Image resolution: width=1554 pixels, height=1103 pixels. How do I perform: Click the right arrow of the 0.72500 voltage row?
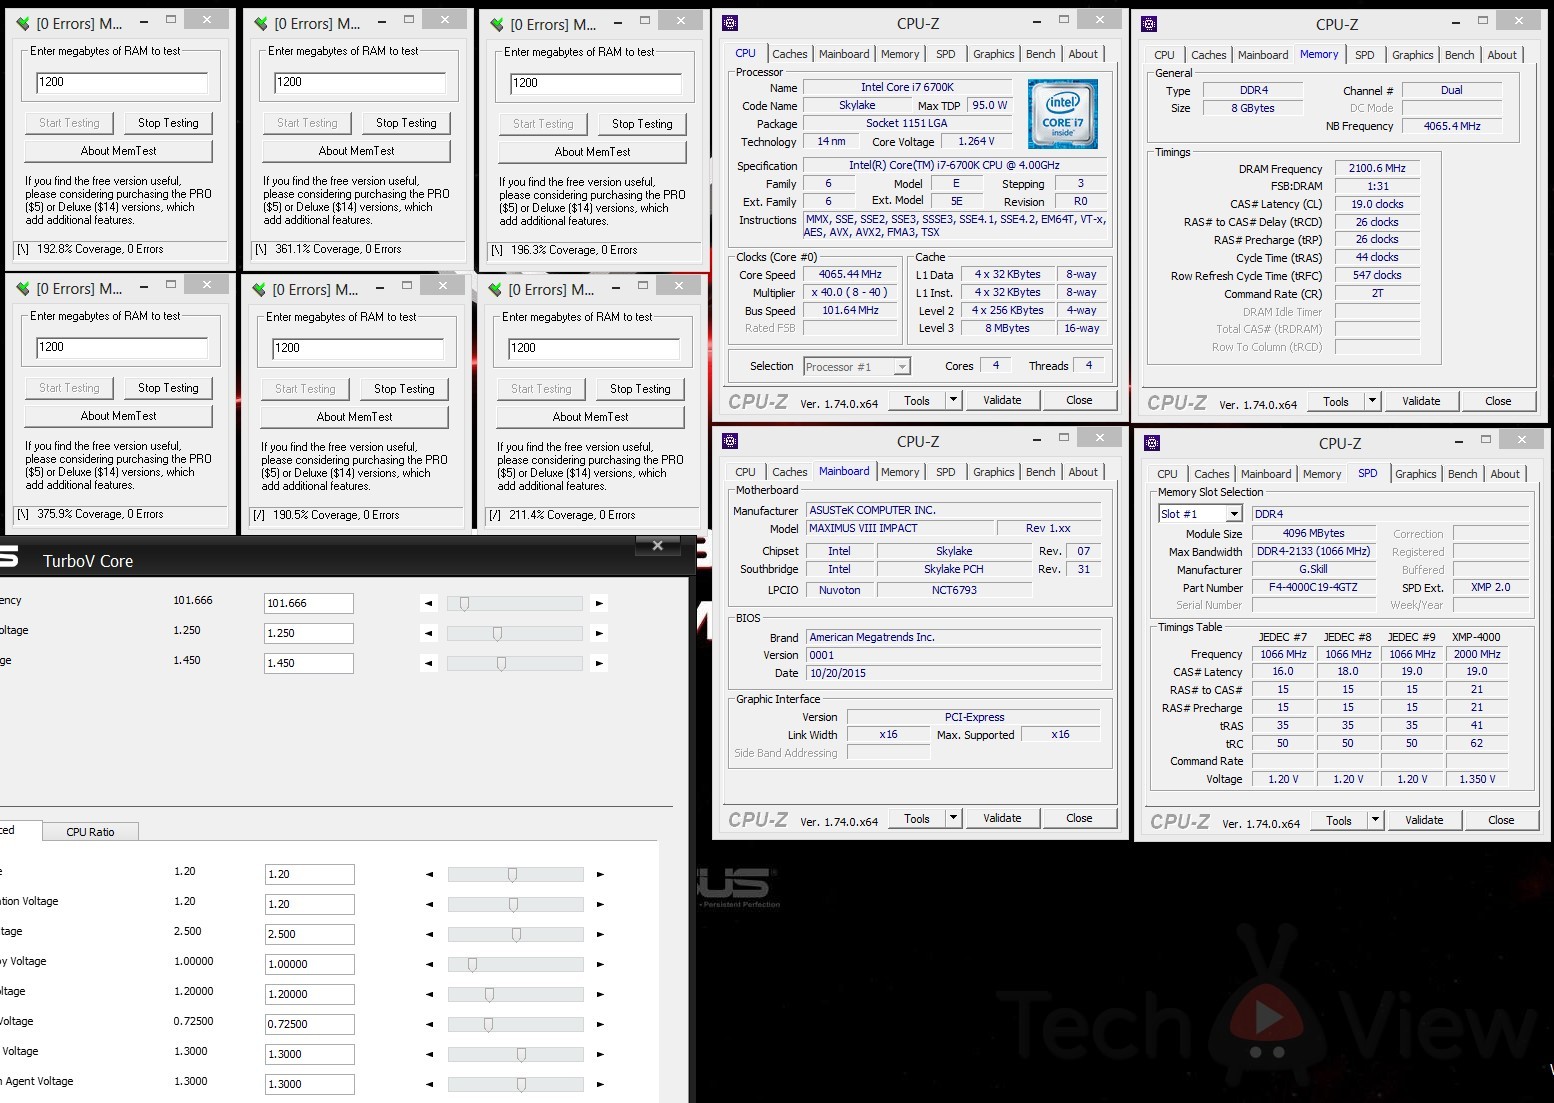pos(600,1024)
